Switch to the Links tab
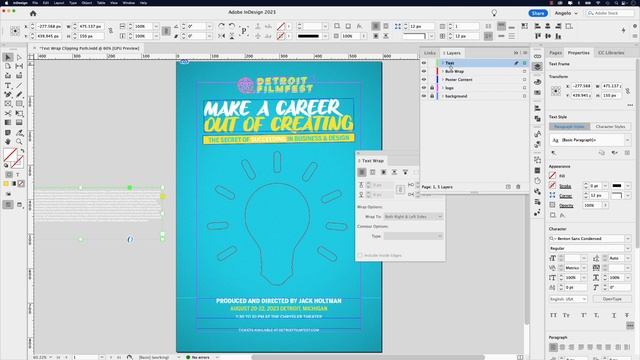 (x=430, y=53)
